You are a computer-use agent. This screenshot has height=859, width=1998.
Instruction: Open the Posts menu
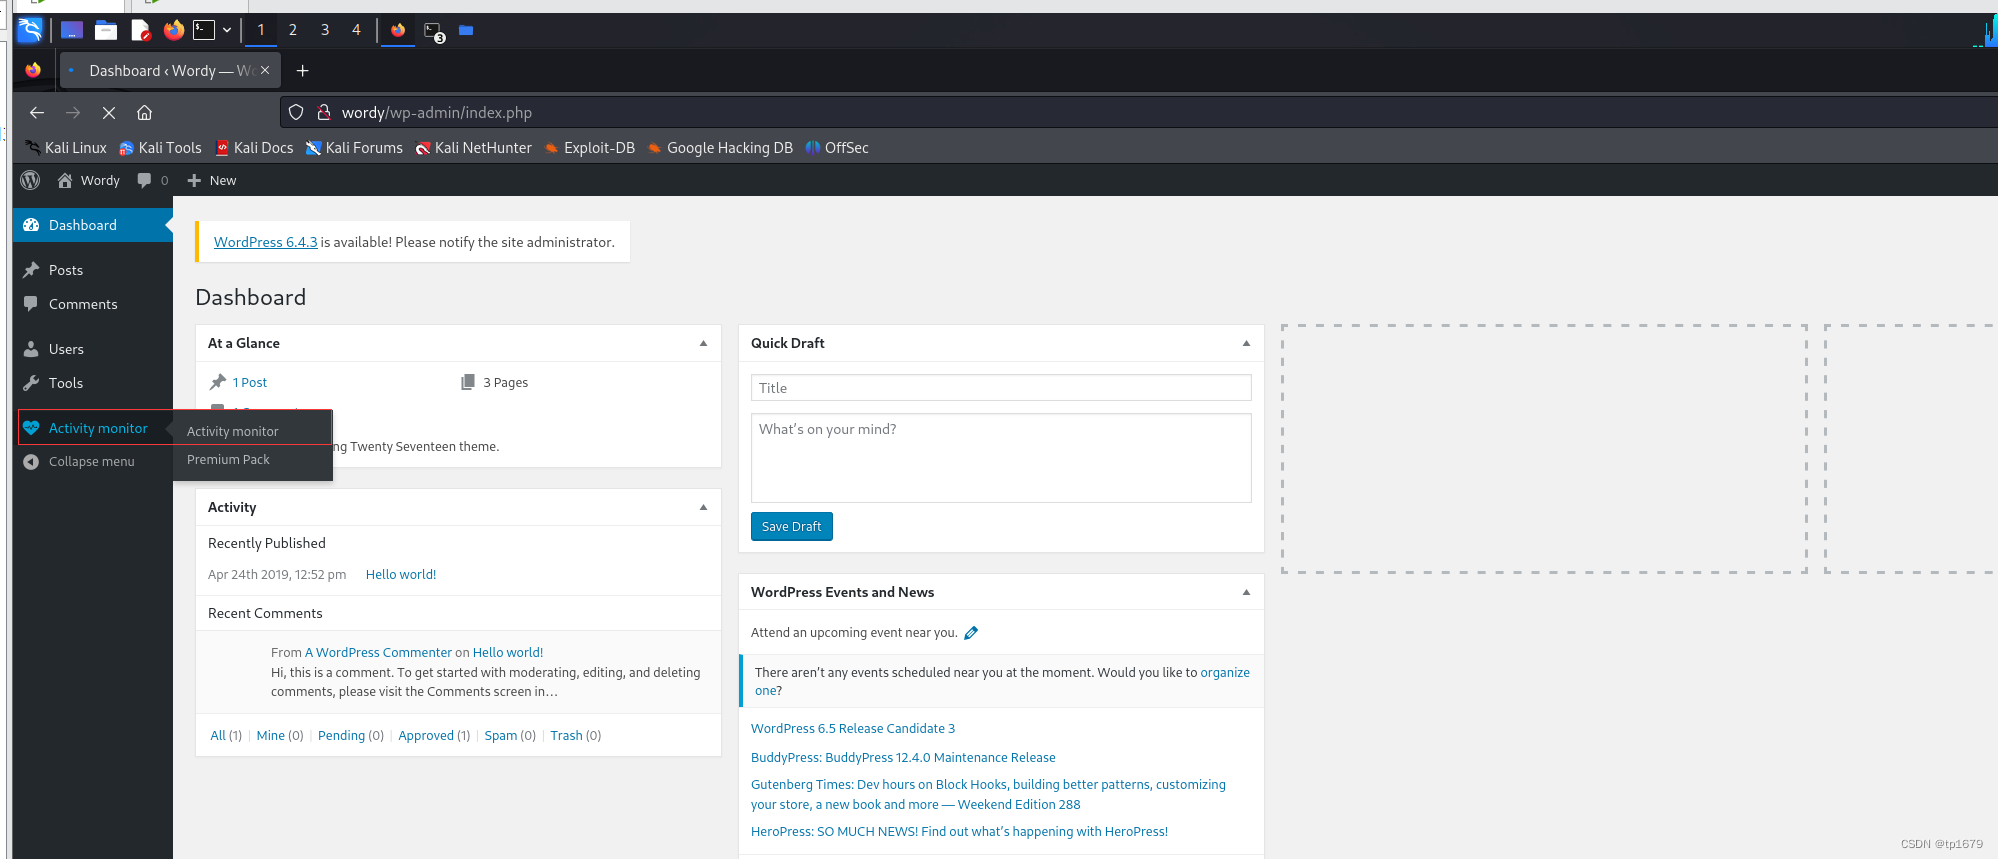(x=93, y=270)
